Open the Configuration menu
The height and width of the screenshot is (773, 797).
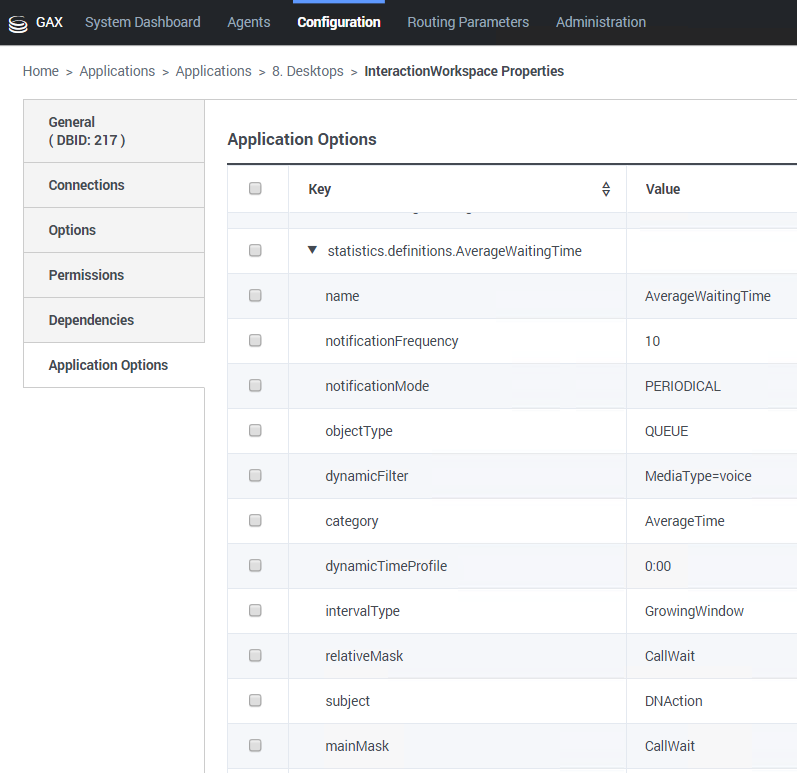339,22
